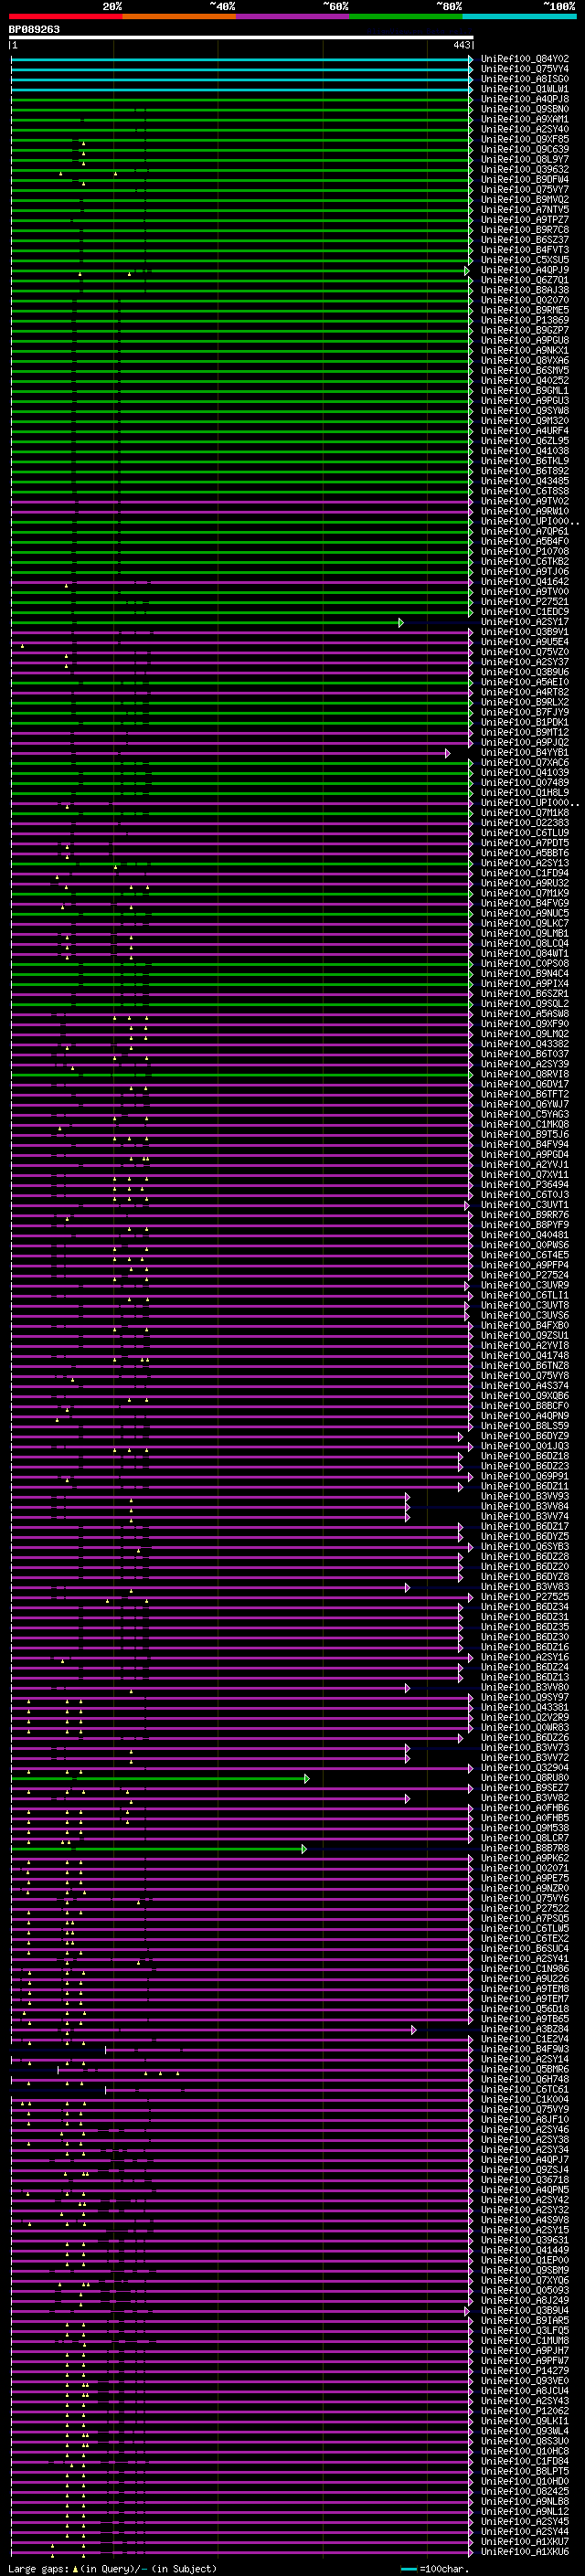Select hit label UniRef100_A7NTV5
The height and width of the screenshot is (2576, 585).
525,209
